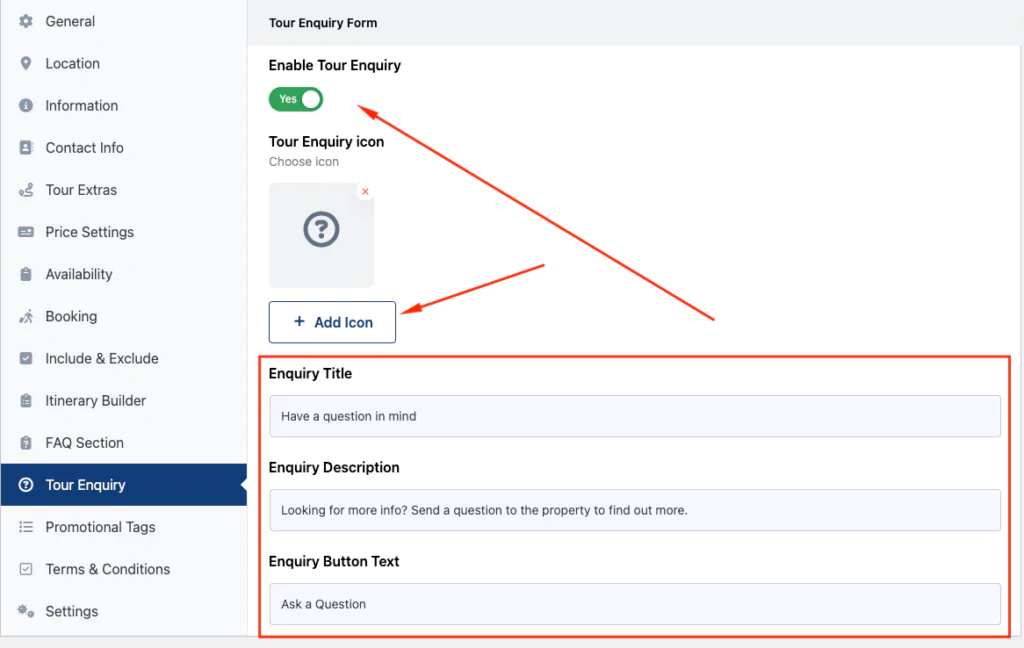Click the Booking hiker icon
Image resolution: width=1024 pixels, height=648 pixels.
coord(25,316)
